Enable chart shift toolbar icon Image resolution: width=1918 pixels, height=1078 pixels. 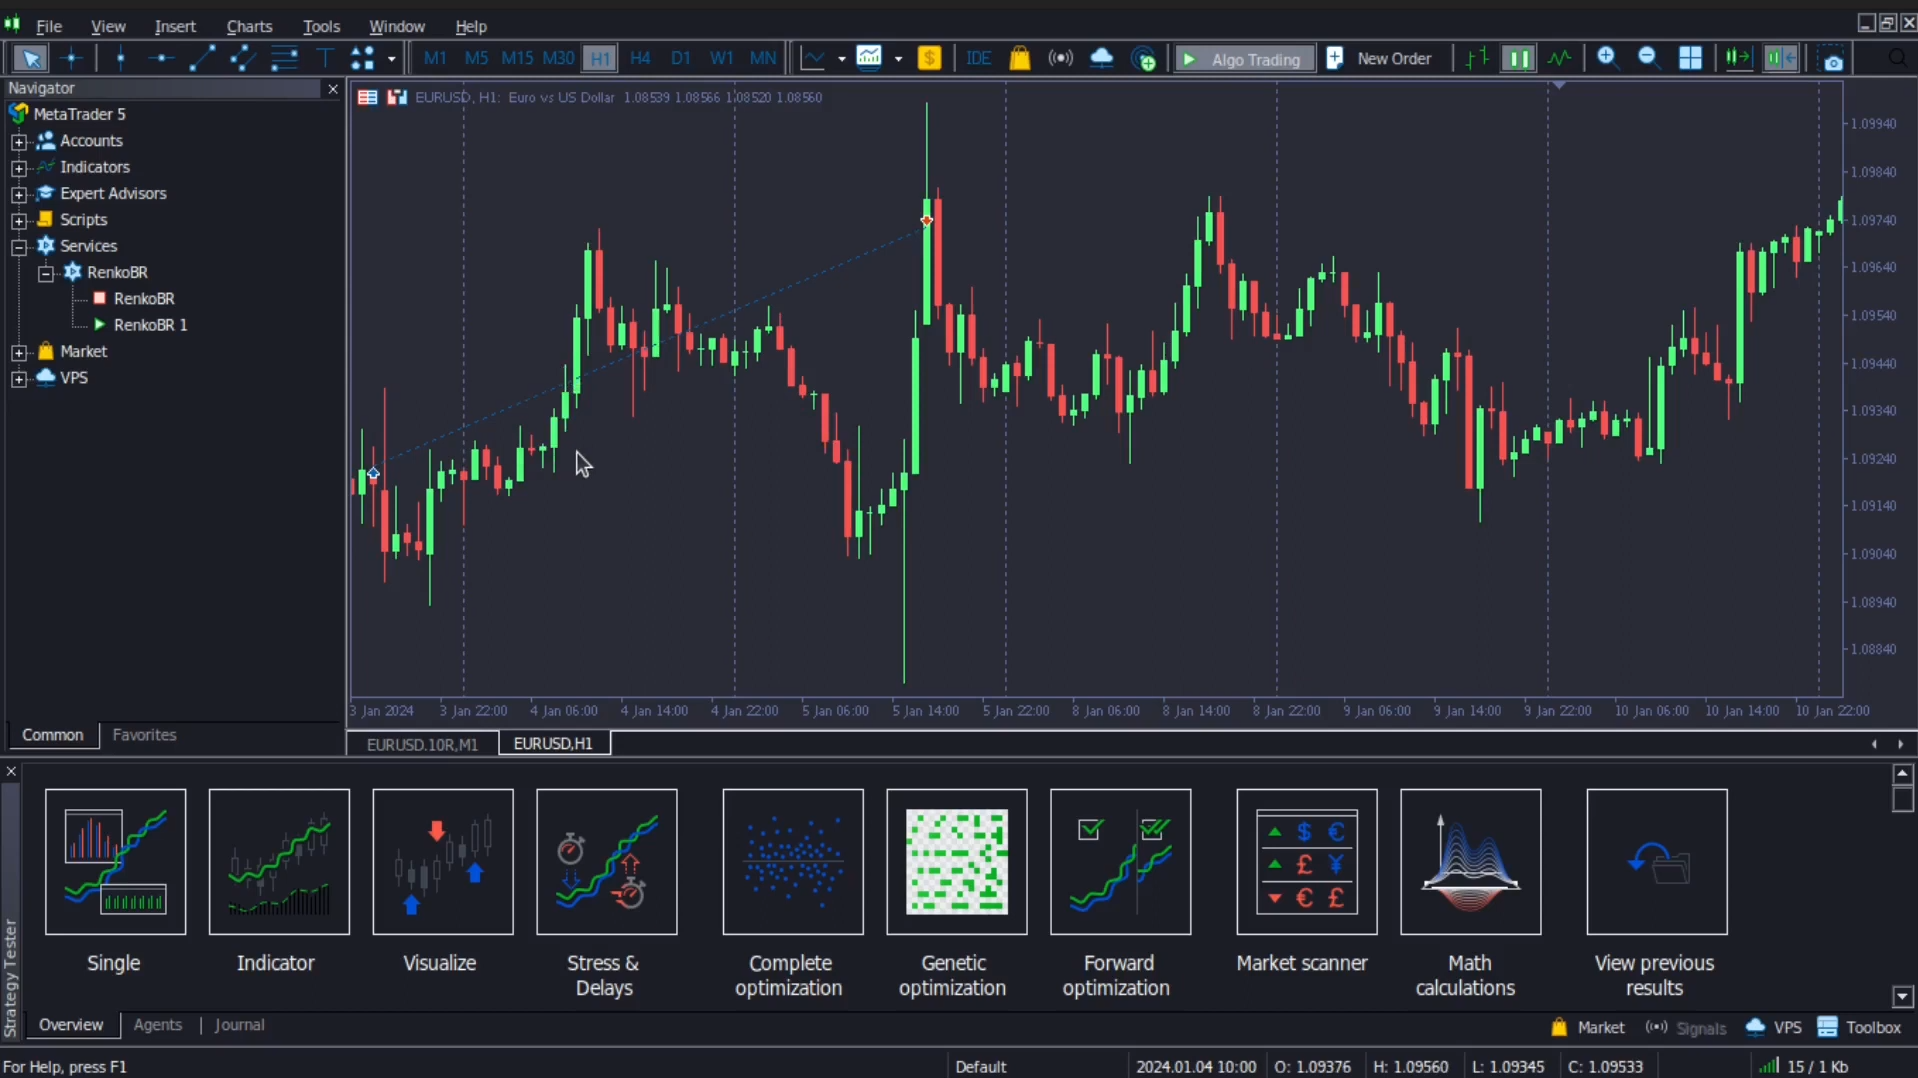pos(1781,58)
